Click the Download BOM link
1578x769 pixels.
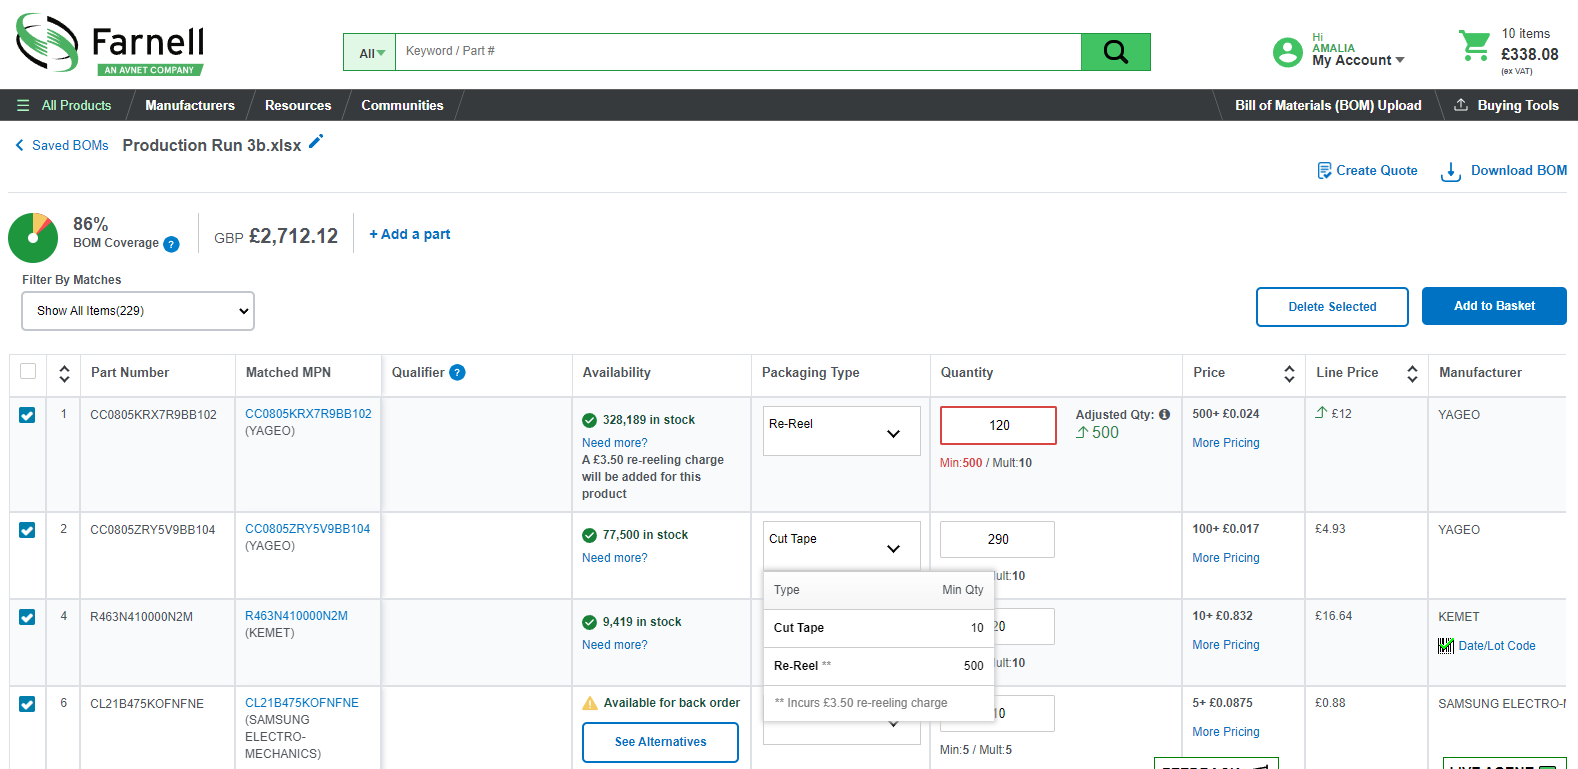click(x=1519, y=171)
